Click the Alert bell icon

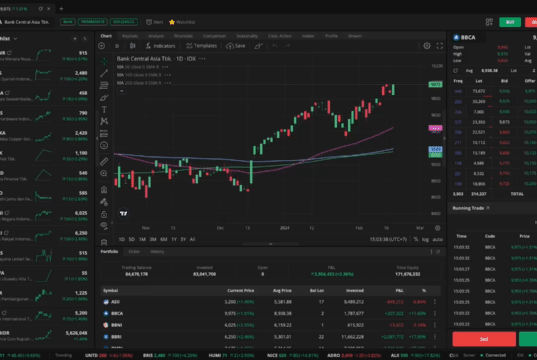(149, 22)
